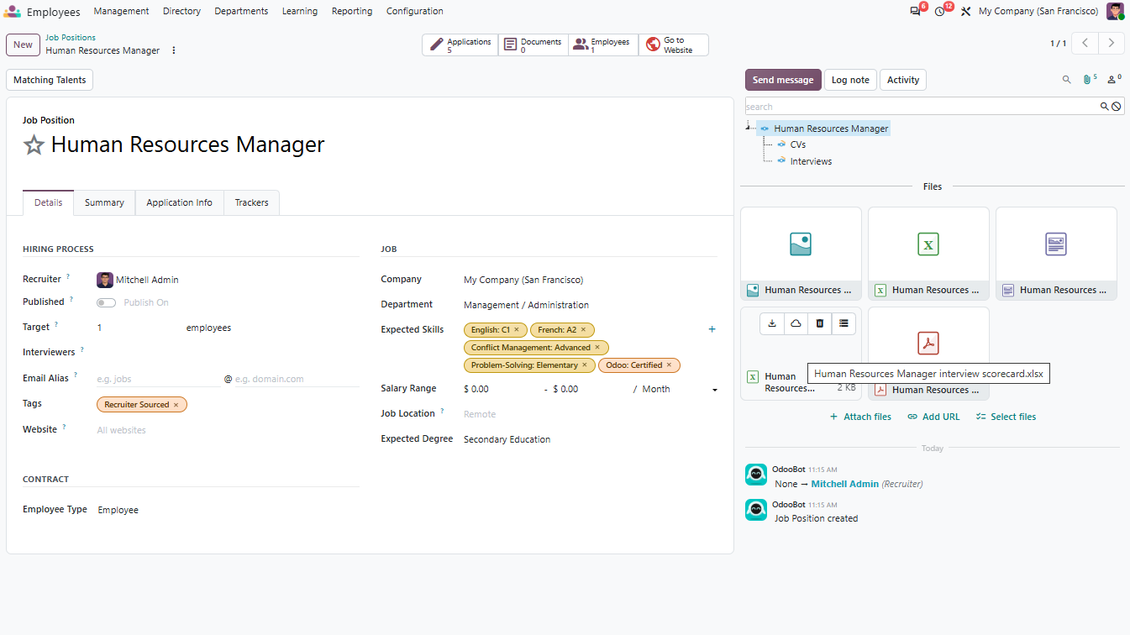This screenshot has height=635, width=1130.
Task: Go to the previous record arrow
Action: [1085, 43]
